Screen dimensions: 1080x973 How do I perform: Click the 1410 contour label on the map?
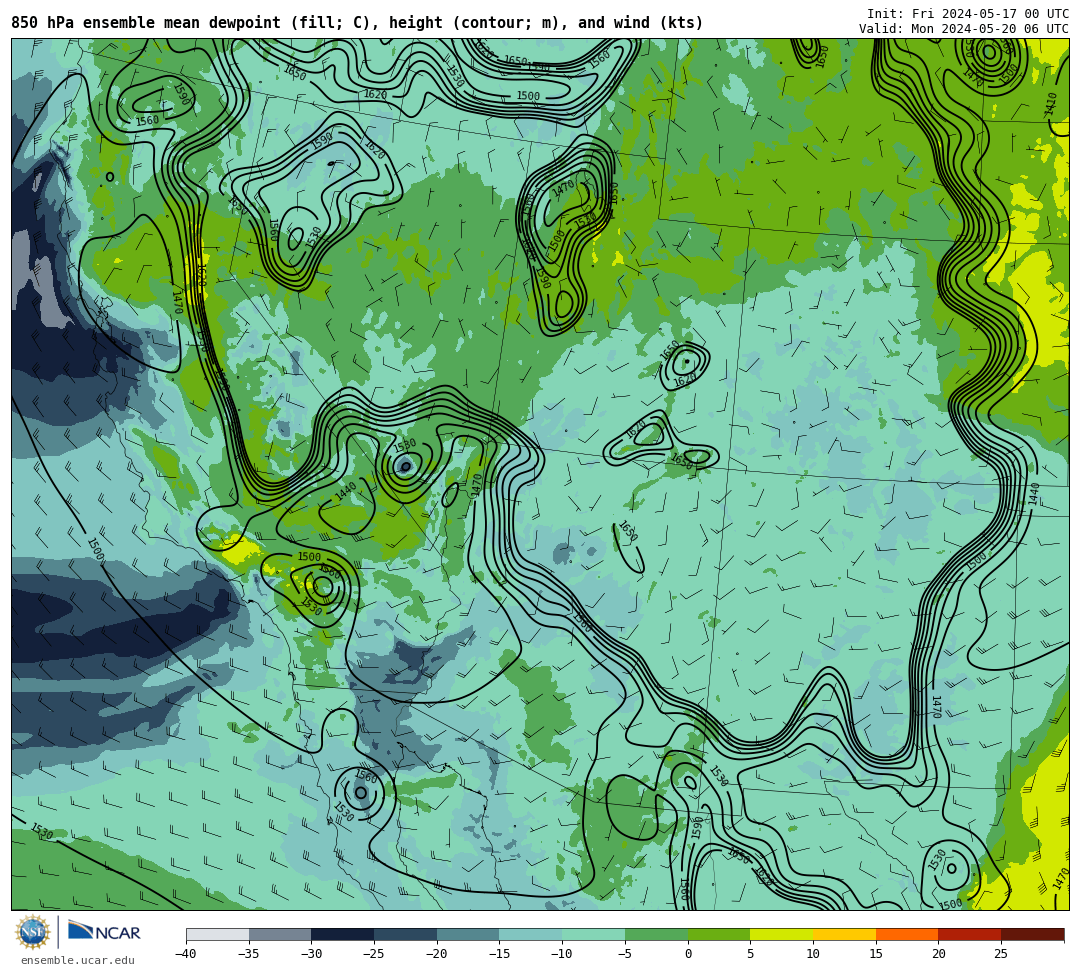1050,105
